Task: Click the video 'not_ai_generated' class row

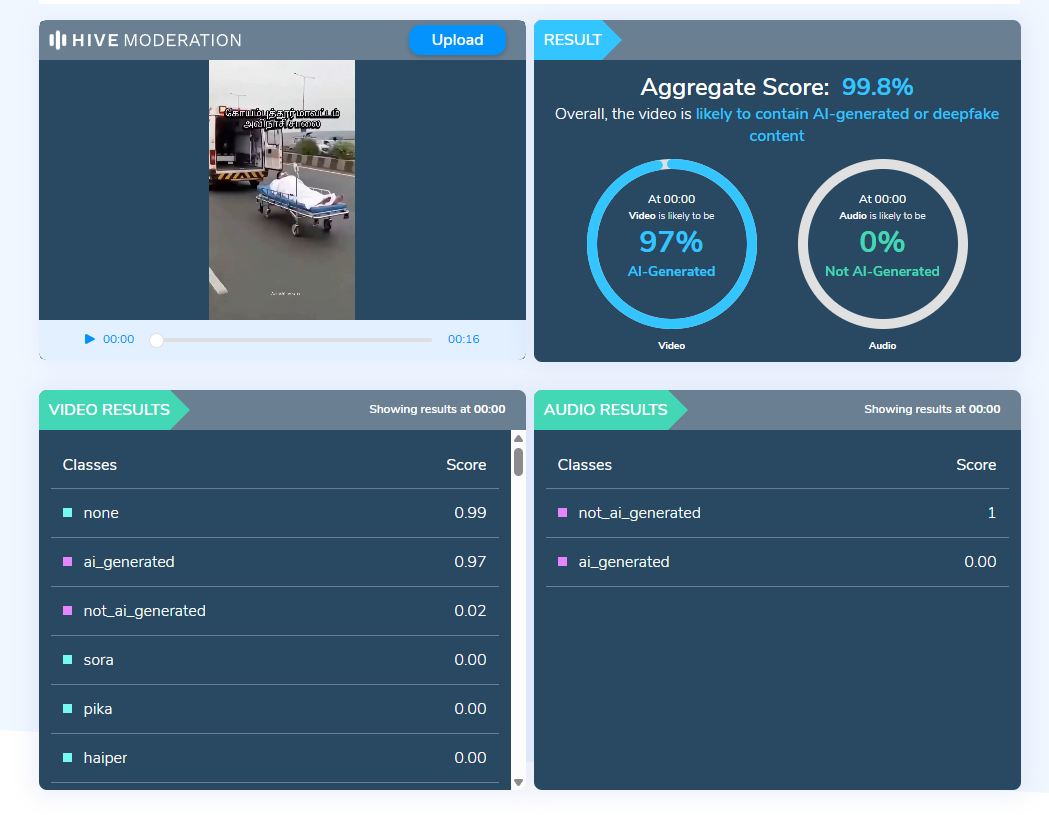Action: tap(274, 611)
